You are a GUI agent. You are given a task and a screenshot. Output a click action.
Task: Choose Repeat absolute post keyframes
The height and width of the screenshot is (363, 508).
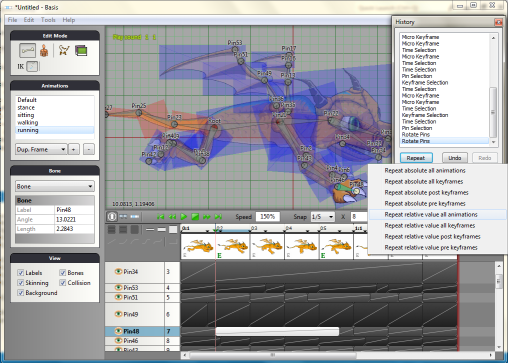click(437, 192)
